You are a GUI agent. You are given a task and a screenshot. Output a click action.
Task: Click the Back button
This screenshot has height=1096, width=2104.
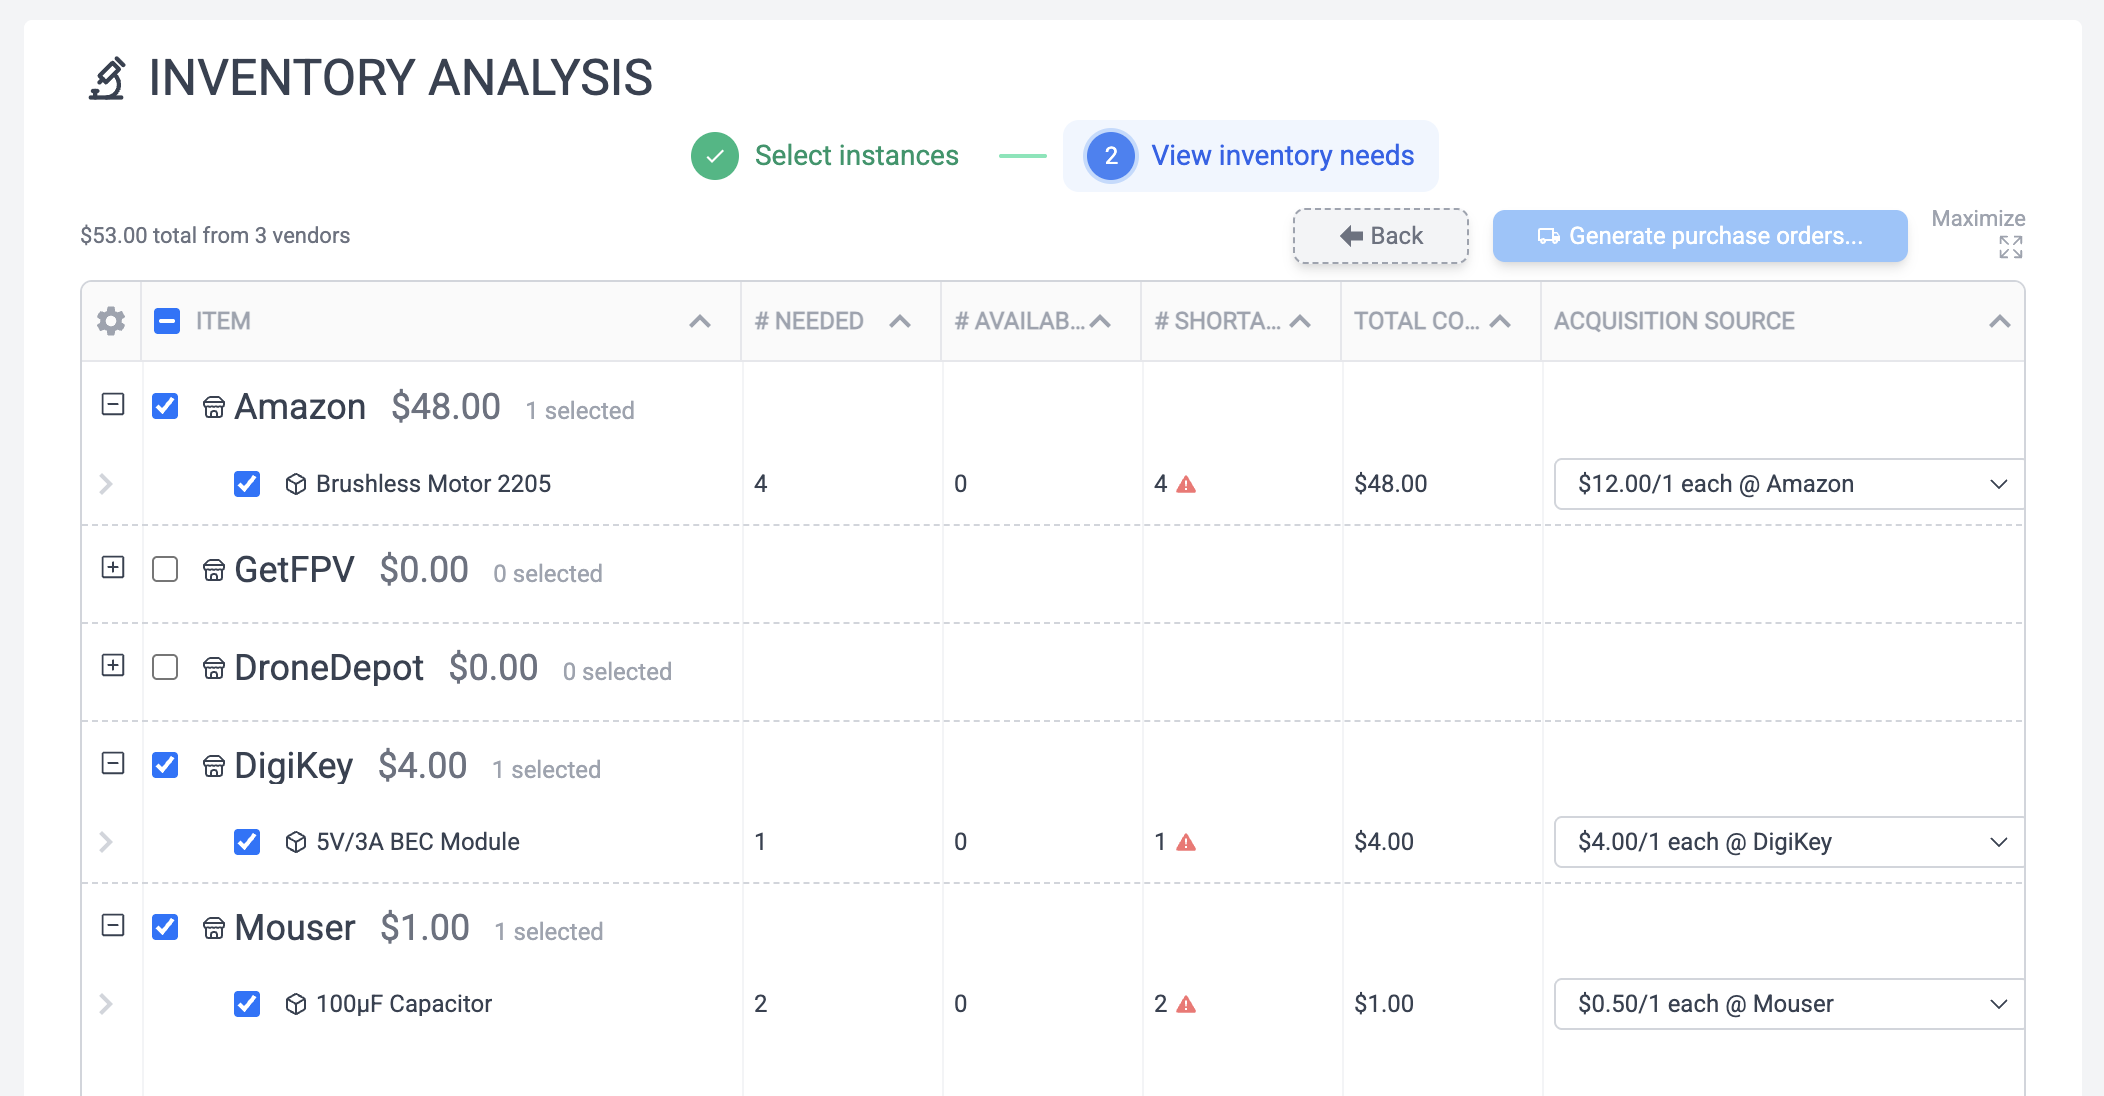1381,235
